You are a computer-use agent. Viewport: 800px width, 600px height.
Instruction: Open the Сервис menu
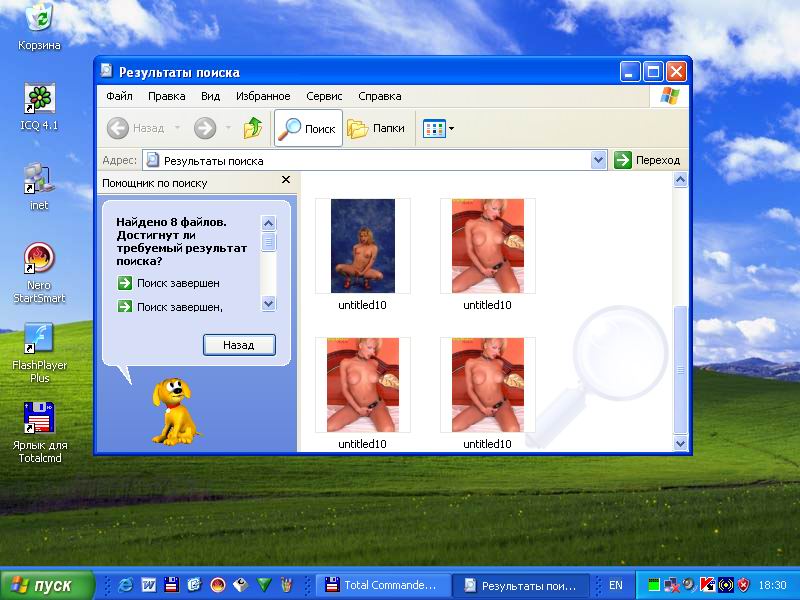pyautogui.click(x=324, y=96)
